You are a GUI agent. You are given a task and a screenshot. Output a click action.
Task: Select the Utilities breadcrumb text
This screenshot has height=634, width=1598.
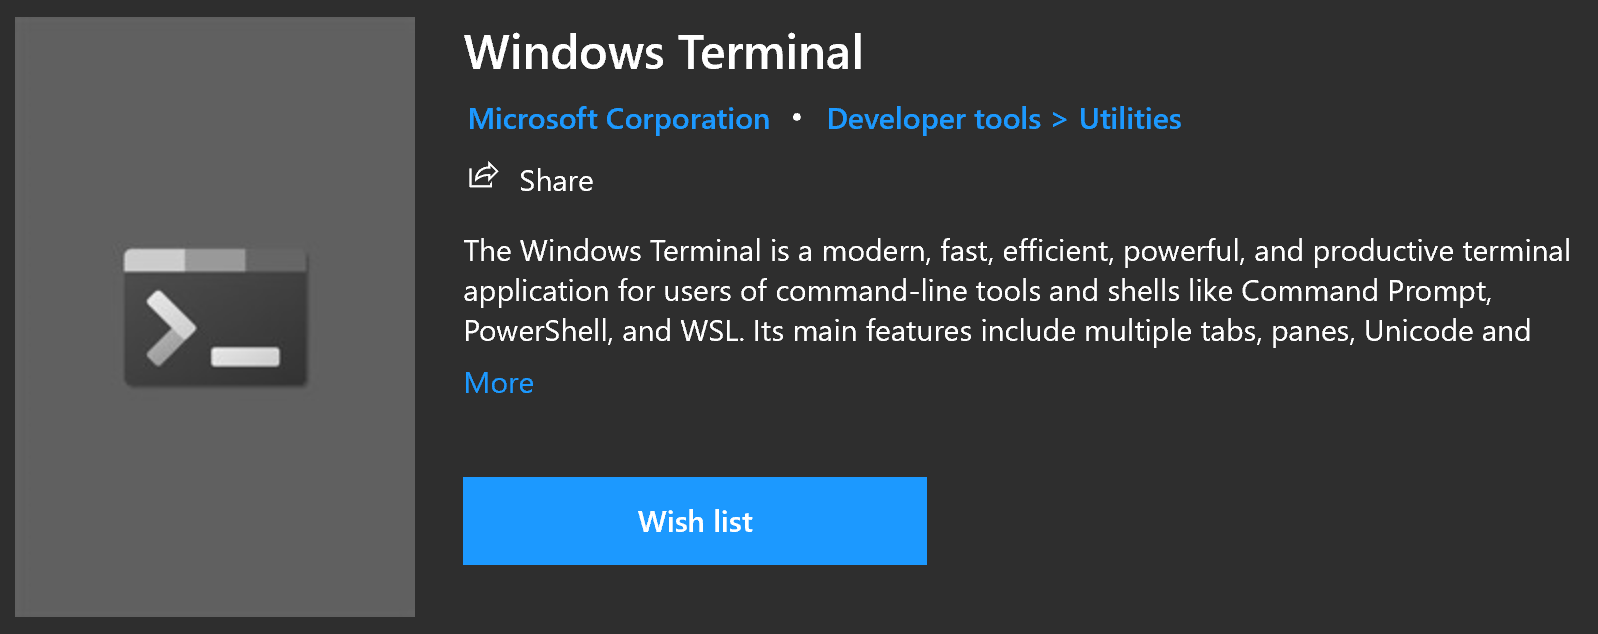tap(1129, 119)
